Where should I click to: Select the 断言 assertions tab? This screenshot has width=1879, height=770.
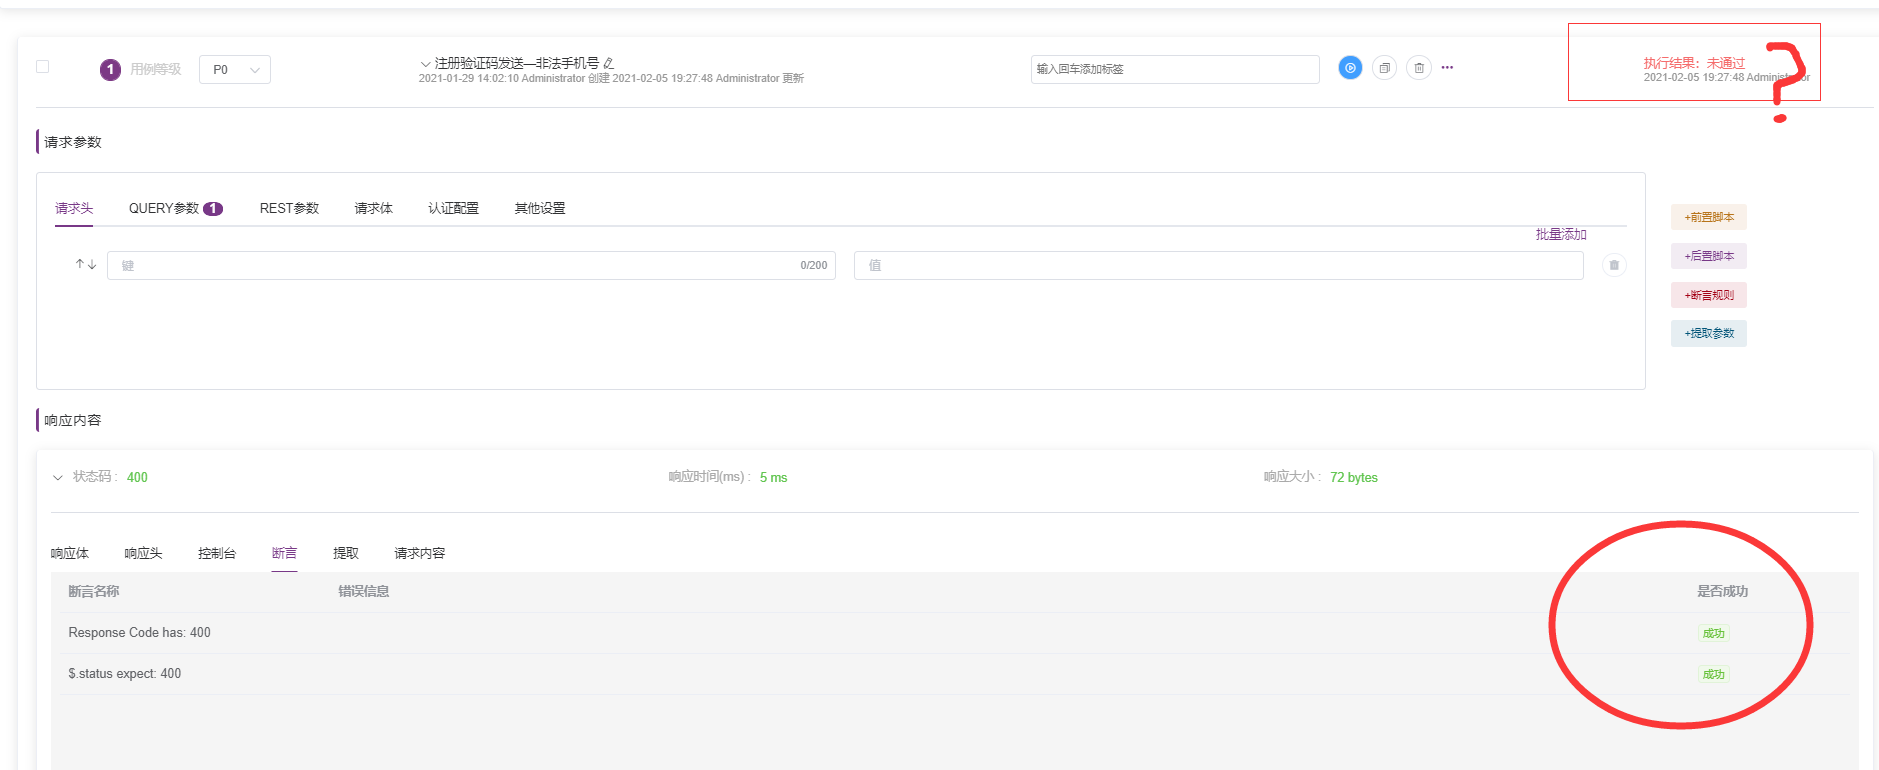pyautogui.click(x=284, y=553)
